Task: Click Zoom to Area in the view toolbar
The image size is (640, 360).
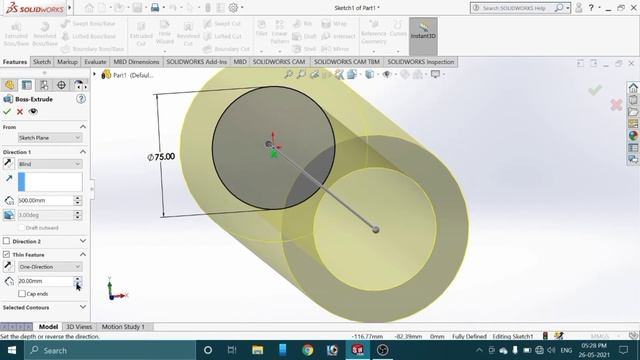Action: click(x=301, y=74)
